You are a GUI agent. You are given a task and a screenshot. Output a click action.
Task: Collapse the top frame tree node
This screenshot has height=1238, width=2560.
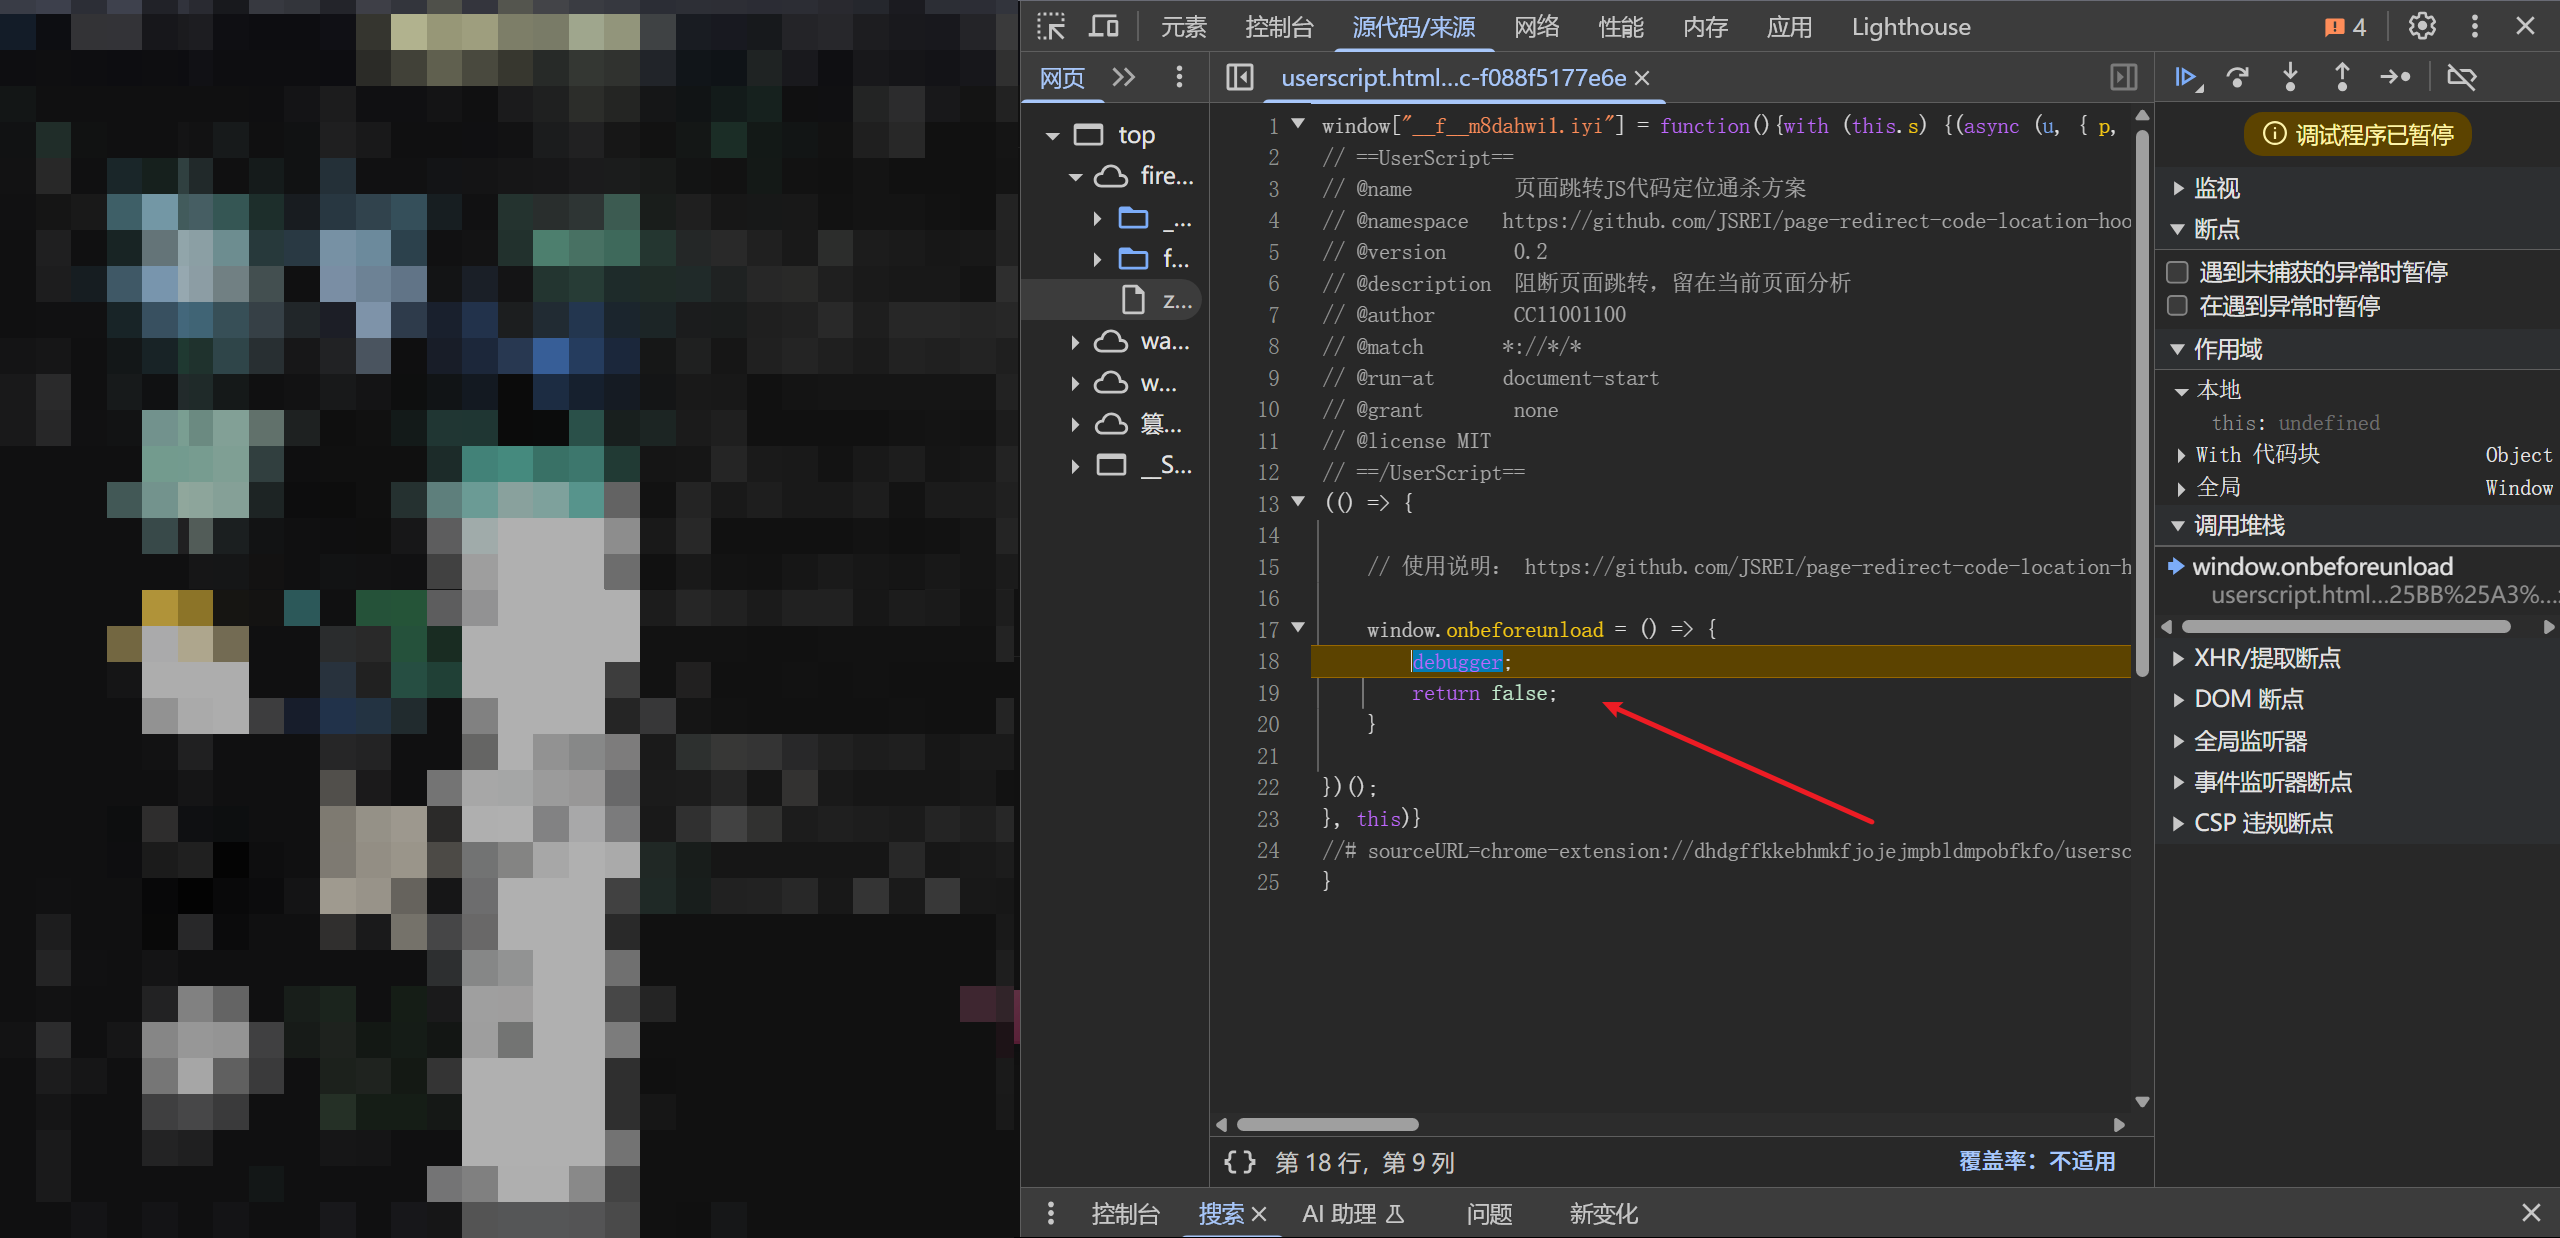[1052, 135]
